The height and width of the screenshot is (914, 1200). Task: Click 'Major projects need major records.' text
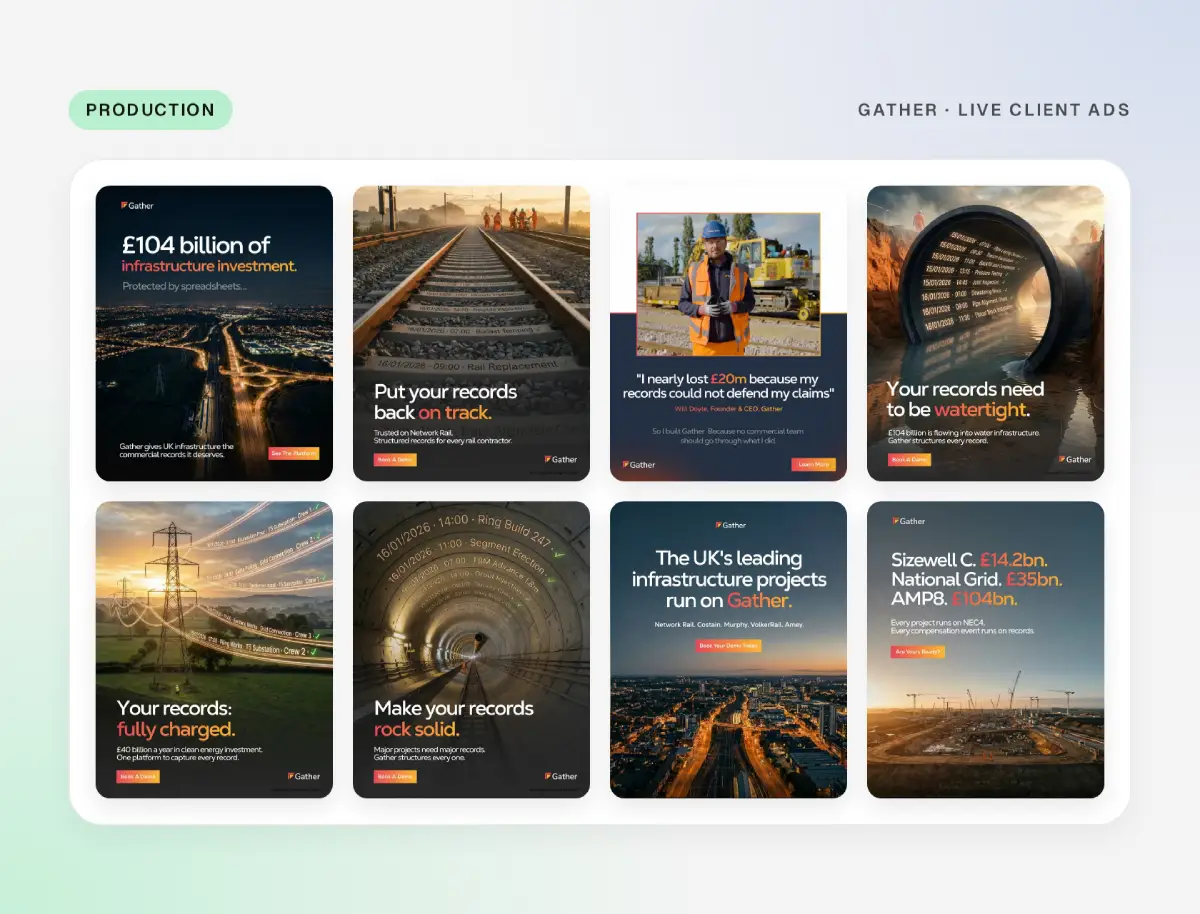pos(430,749)
